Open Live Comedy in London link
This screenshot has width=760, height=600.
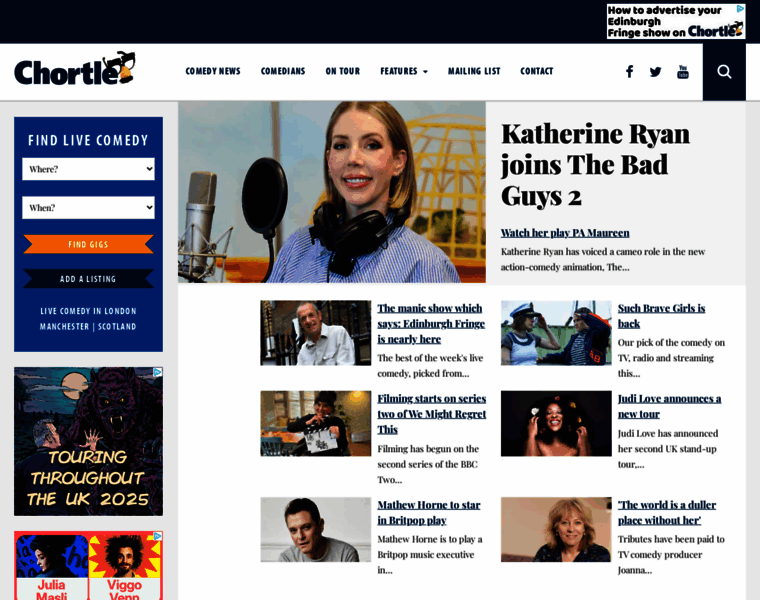click(x=88, y=311)
